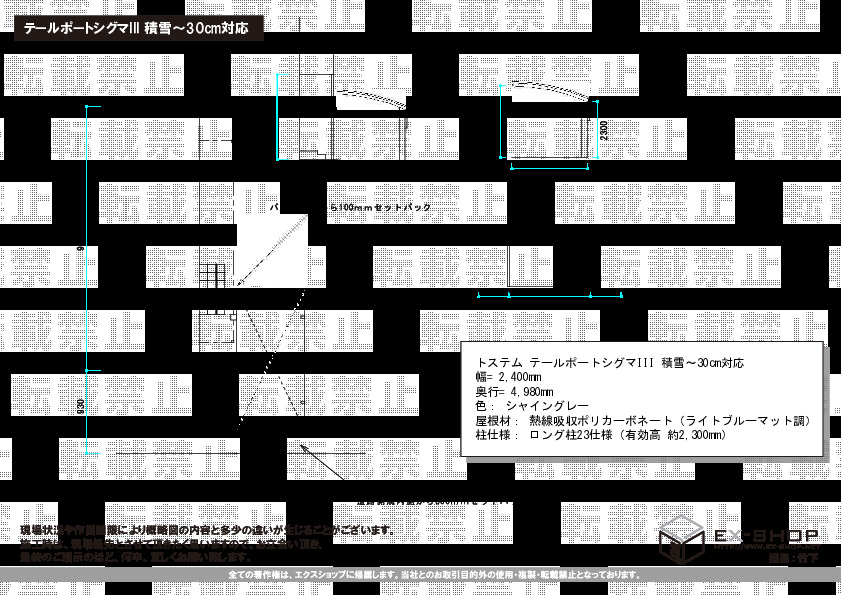Click the title banner テールポートシグマIII 積雪～30cm対応
841x595 pixels.
(138, 28)
